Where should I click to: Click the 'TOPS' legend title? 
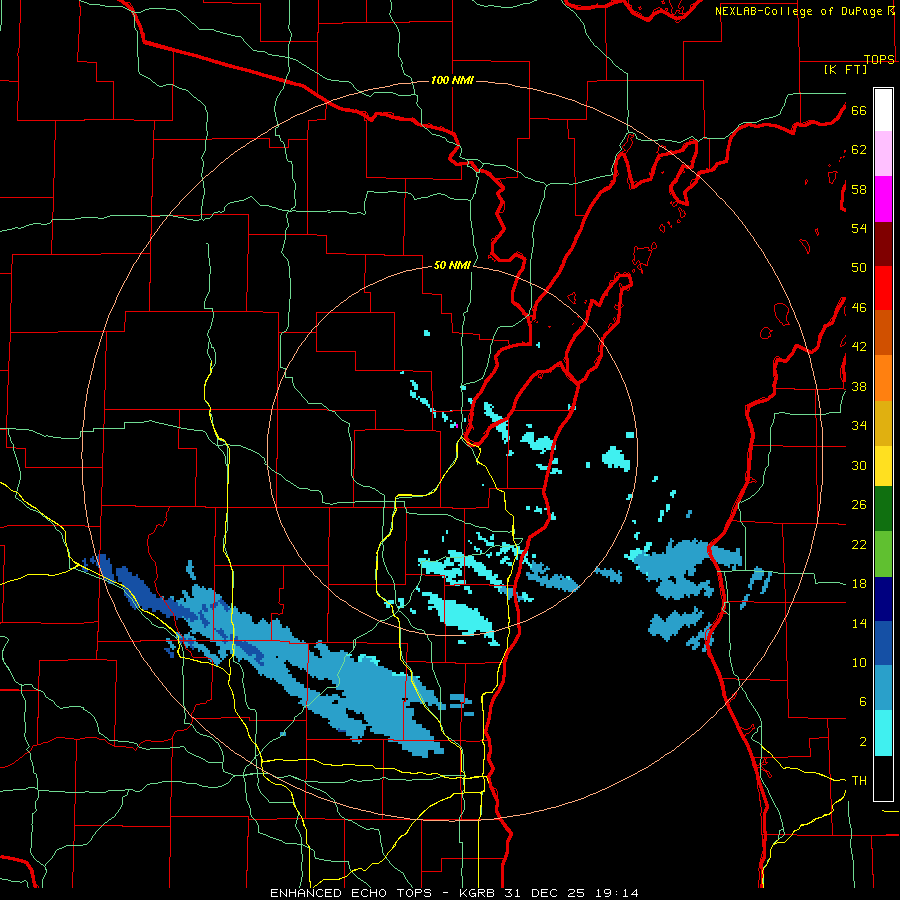879,59
